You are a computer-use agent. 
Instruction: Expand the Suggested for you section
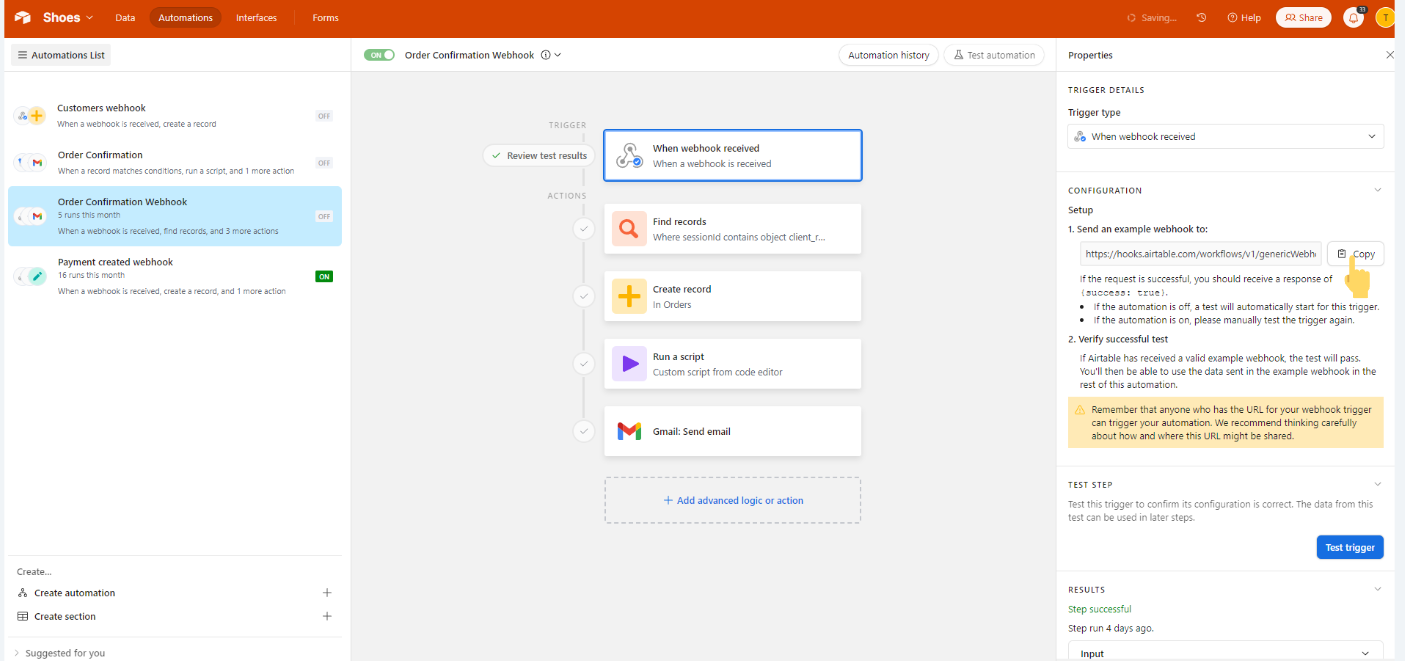(60, 653)
